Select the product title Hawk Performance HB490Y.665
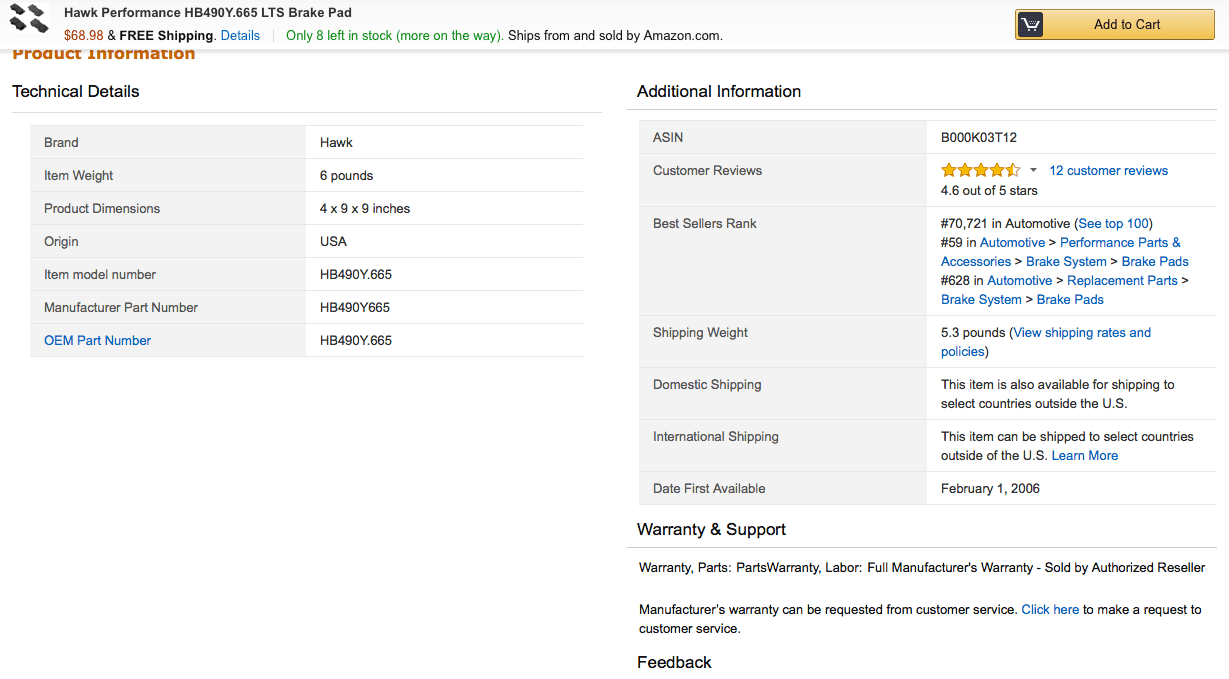The height and width of the screenshot is (679, 1229). coord(210,12)
